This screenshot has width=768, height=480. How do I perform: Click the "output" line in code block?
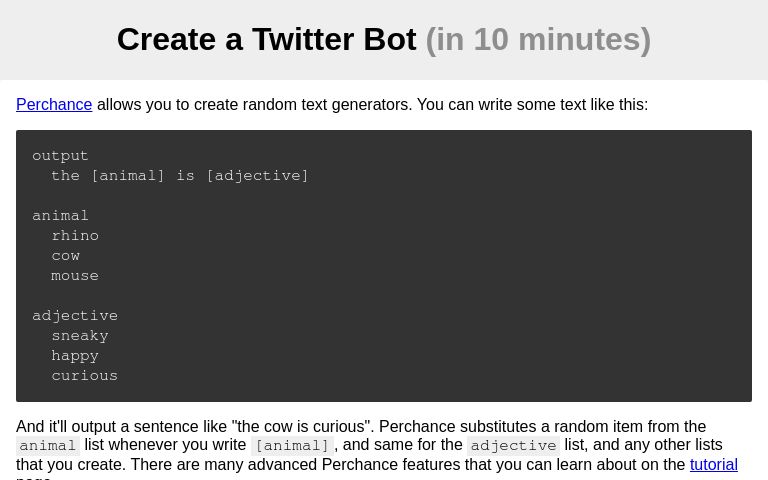click(x=60, y=156)
